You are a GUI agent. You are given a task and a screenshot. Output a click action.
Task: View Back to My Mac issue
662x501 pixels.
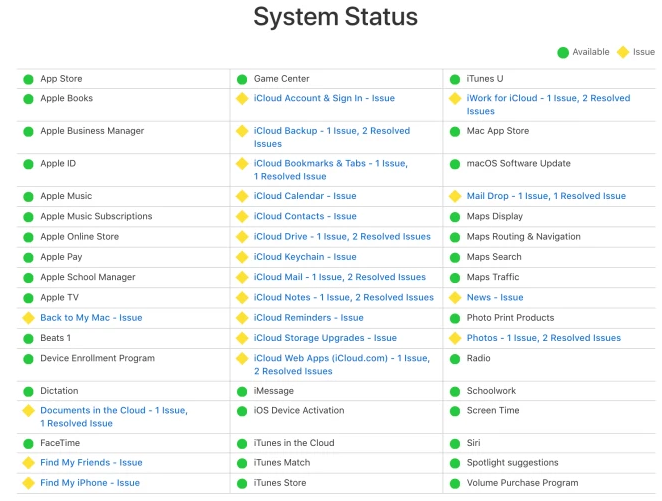(91, 318)
